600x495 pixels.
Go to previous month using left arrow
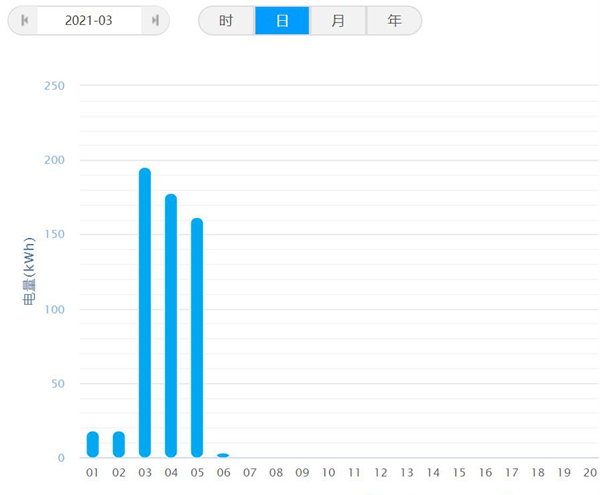[23, 21]
